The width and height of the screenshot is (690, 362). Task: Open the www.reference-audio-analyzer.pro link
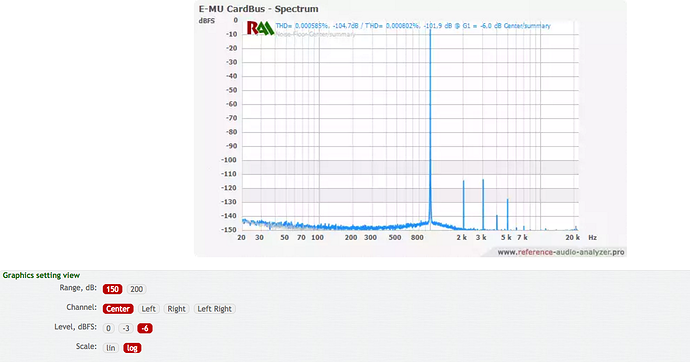coord(561,252)
